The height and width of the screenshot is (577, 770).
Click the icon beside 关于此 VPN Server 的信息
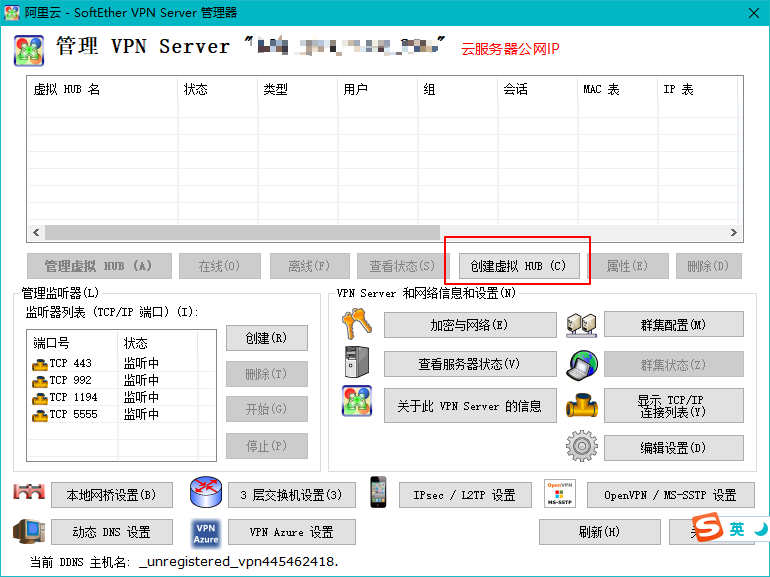coord(357,401)
